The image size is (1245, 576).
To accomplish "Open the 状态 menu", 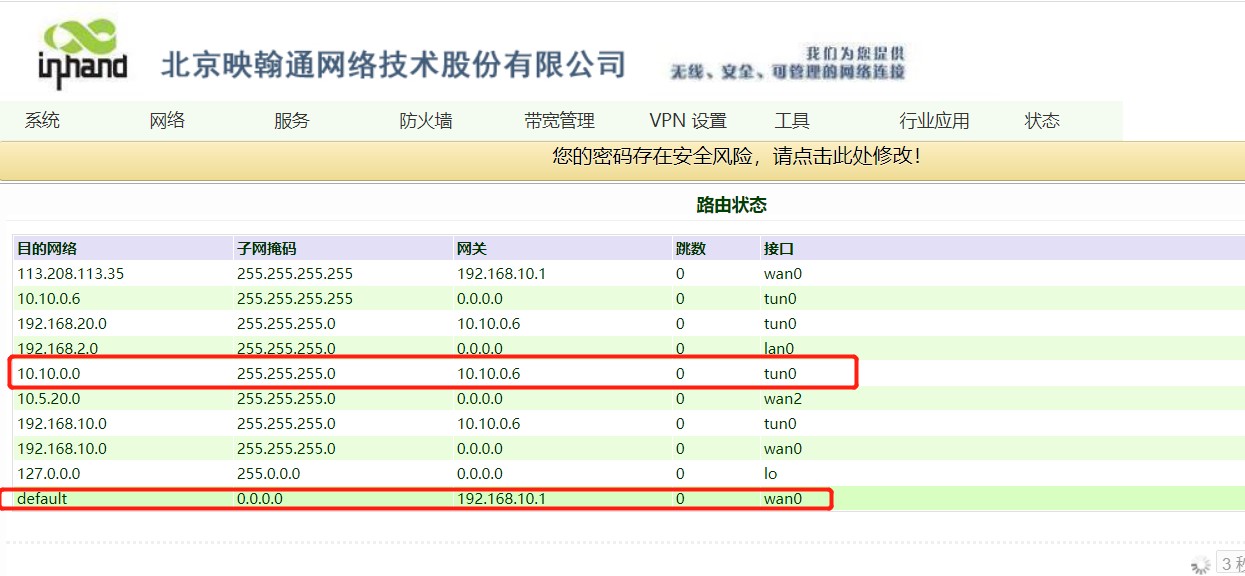I will tap(1042, 121).
